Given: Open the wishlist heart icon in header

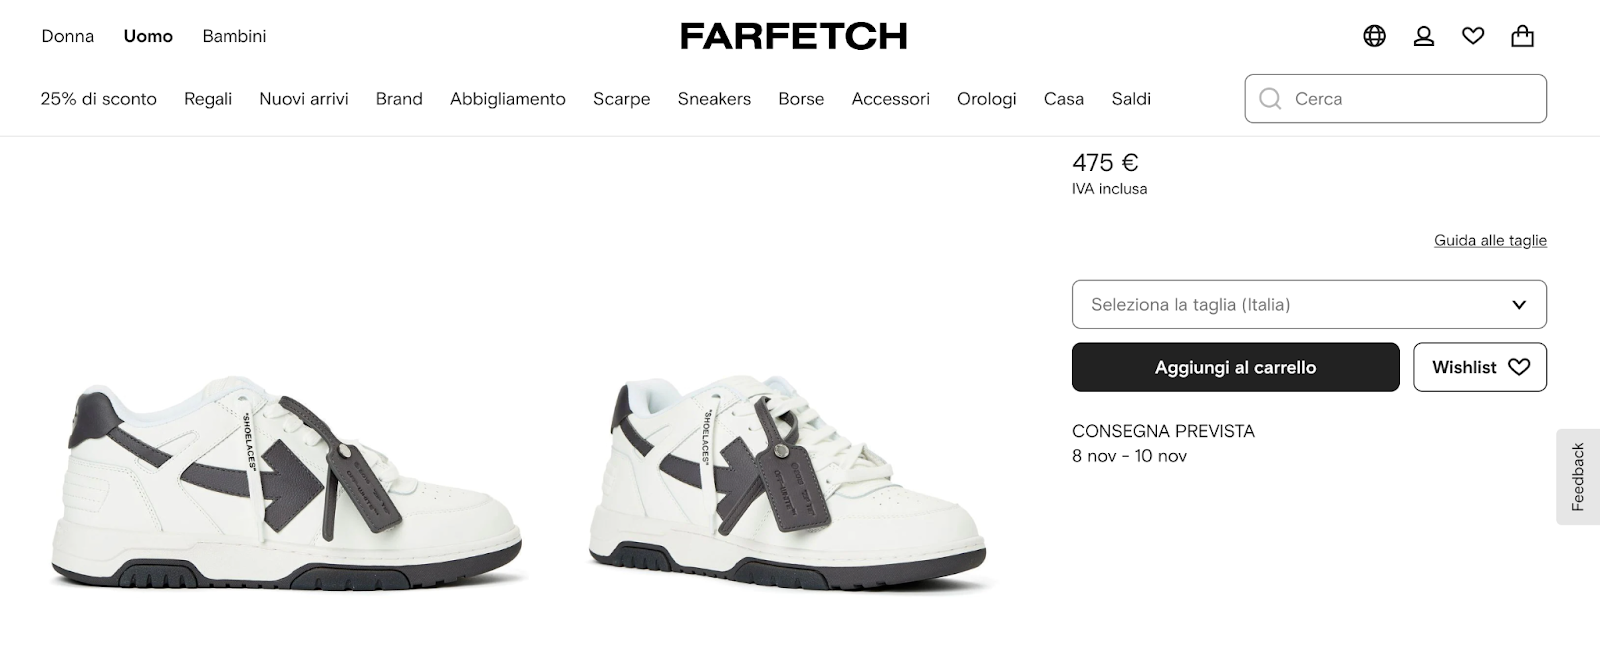Looking at the screenshot, I should [1473, 36].
